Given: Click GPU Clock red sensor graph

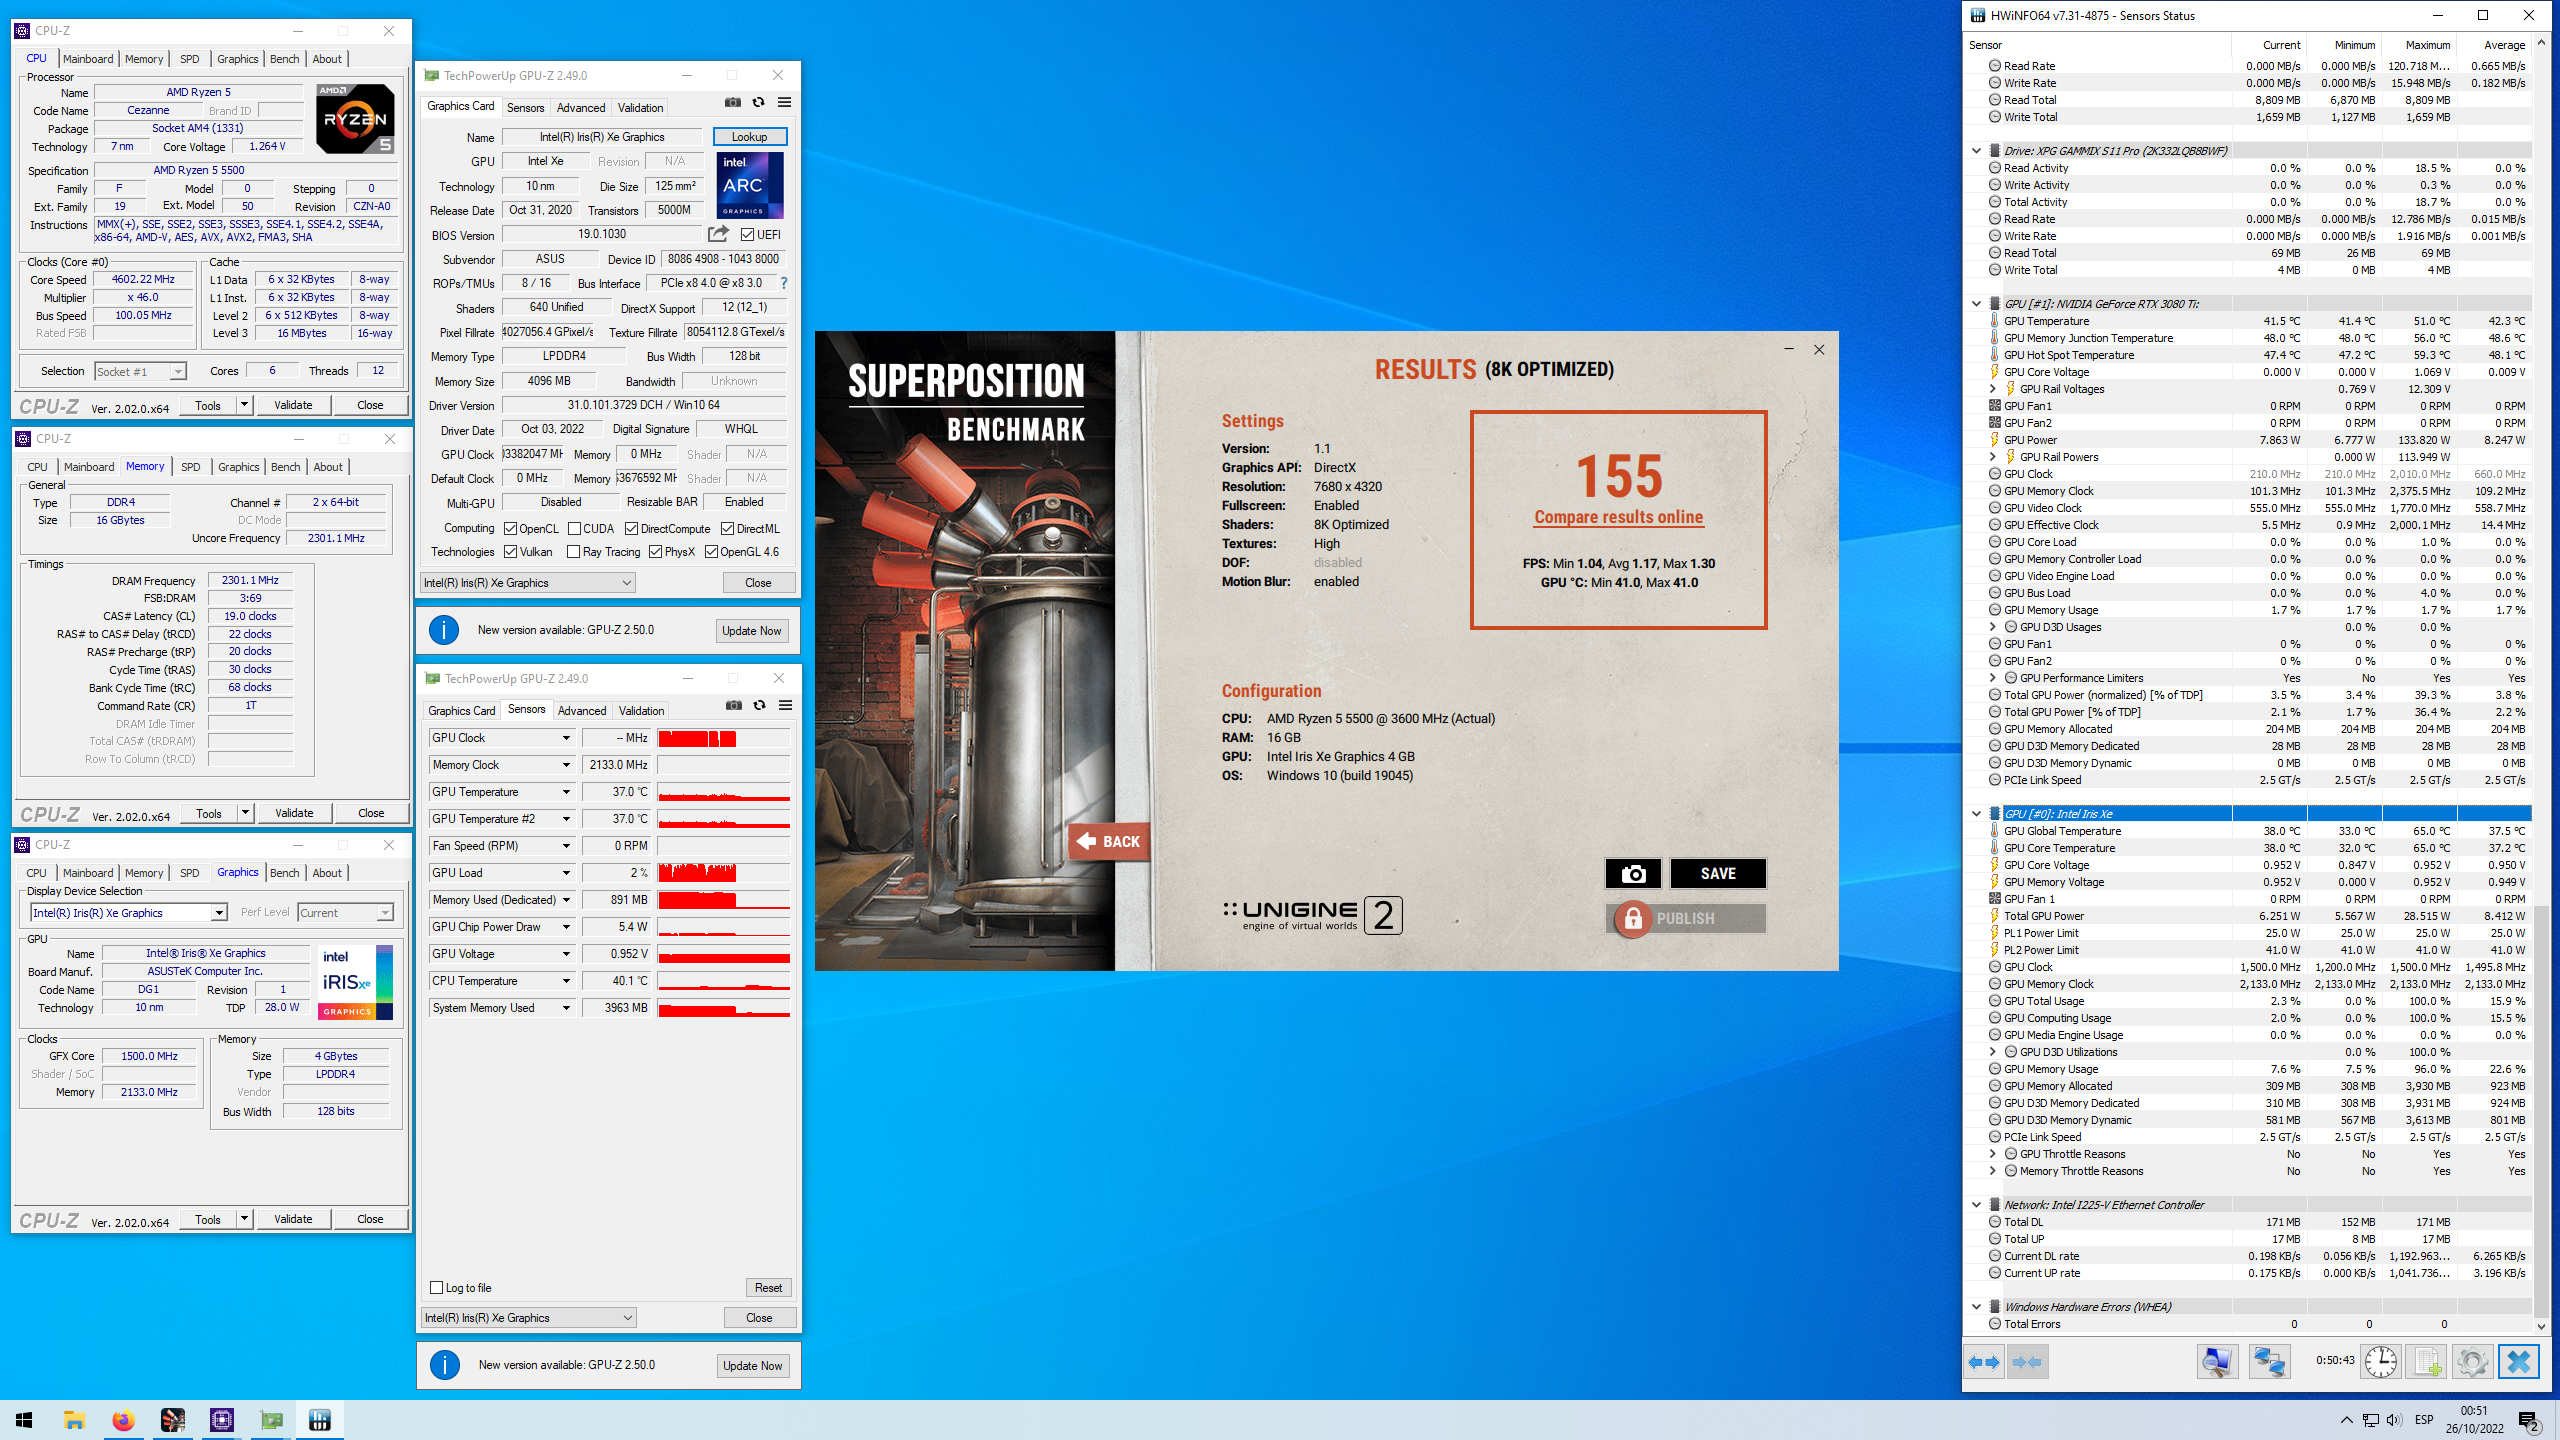Looking at the screenshot, I should point(724,738).
